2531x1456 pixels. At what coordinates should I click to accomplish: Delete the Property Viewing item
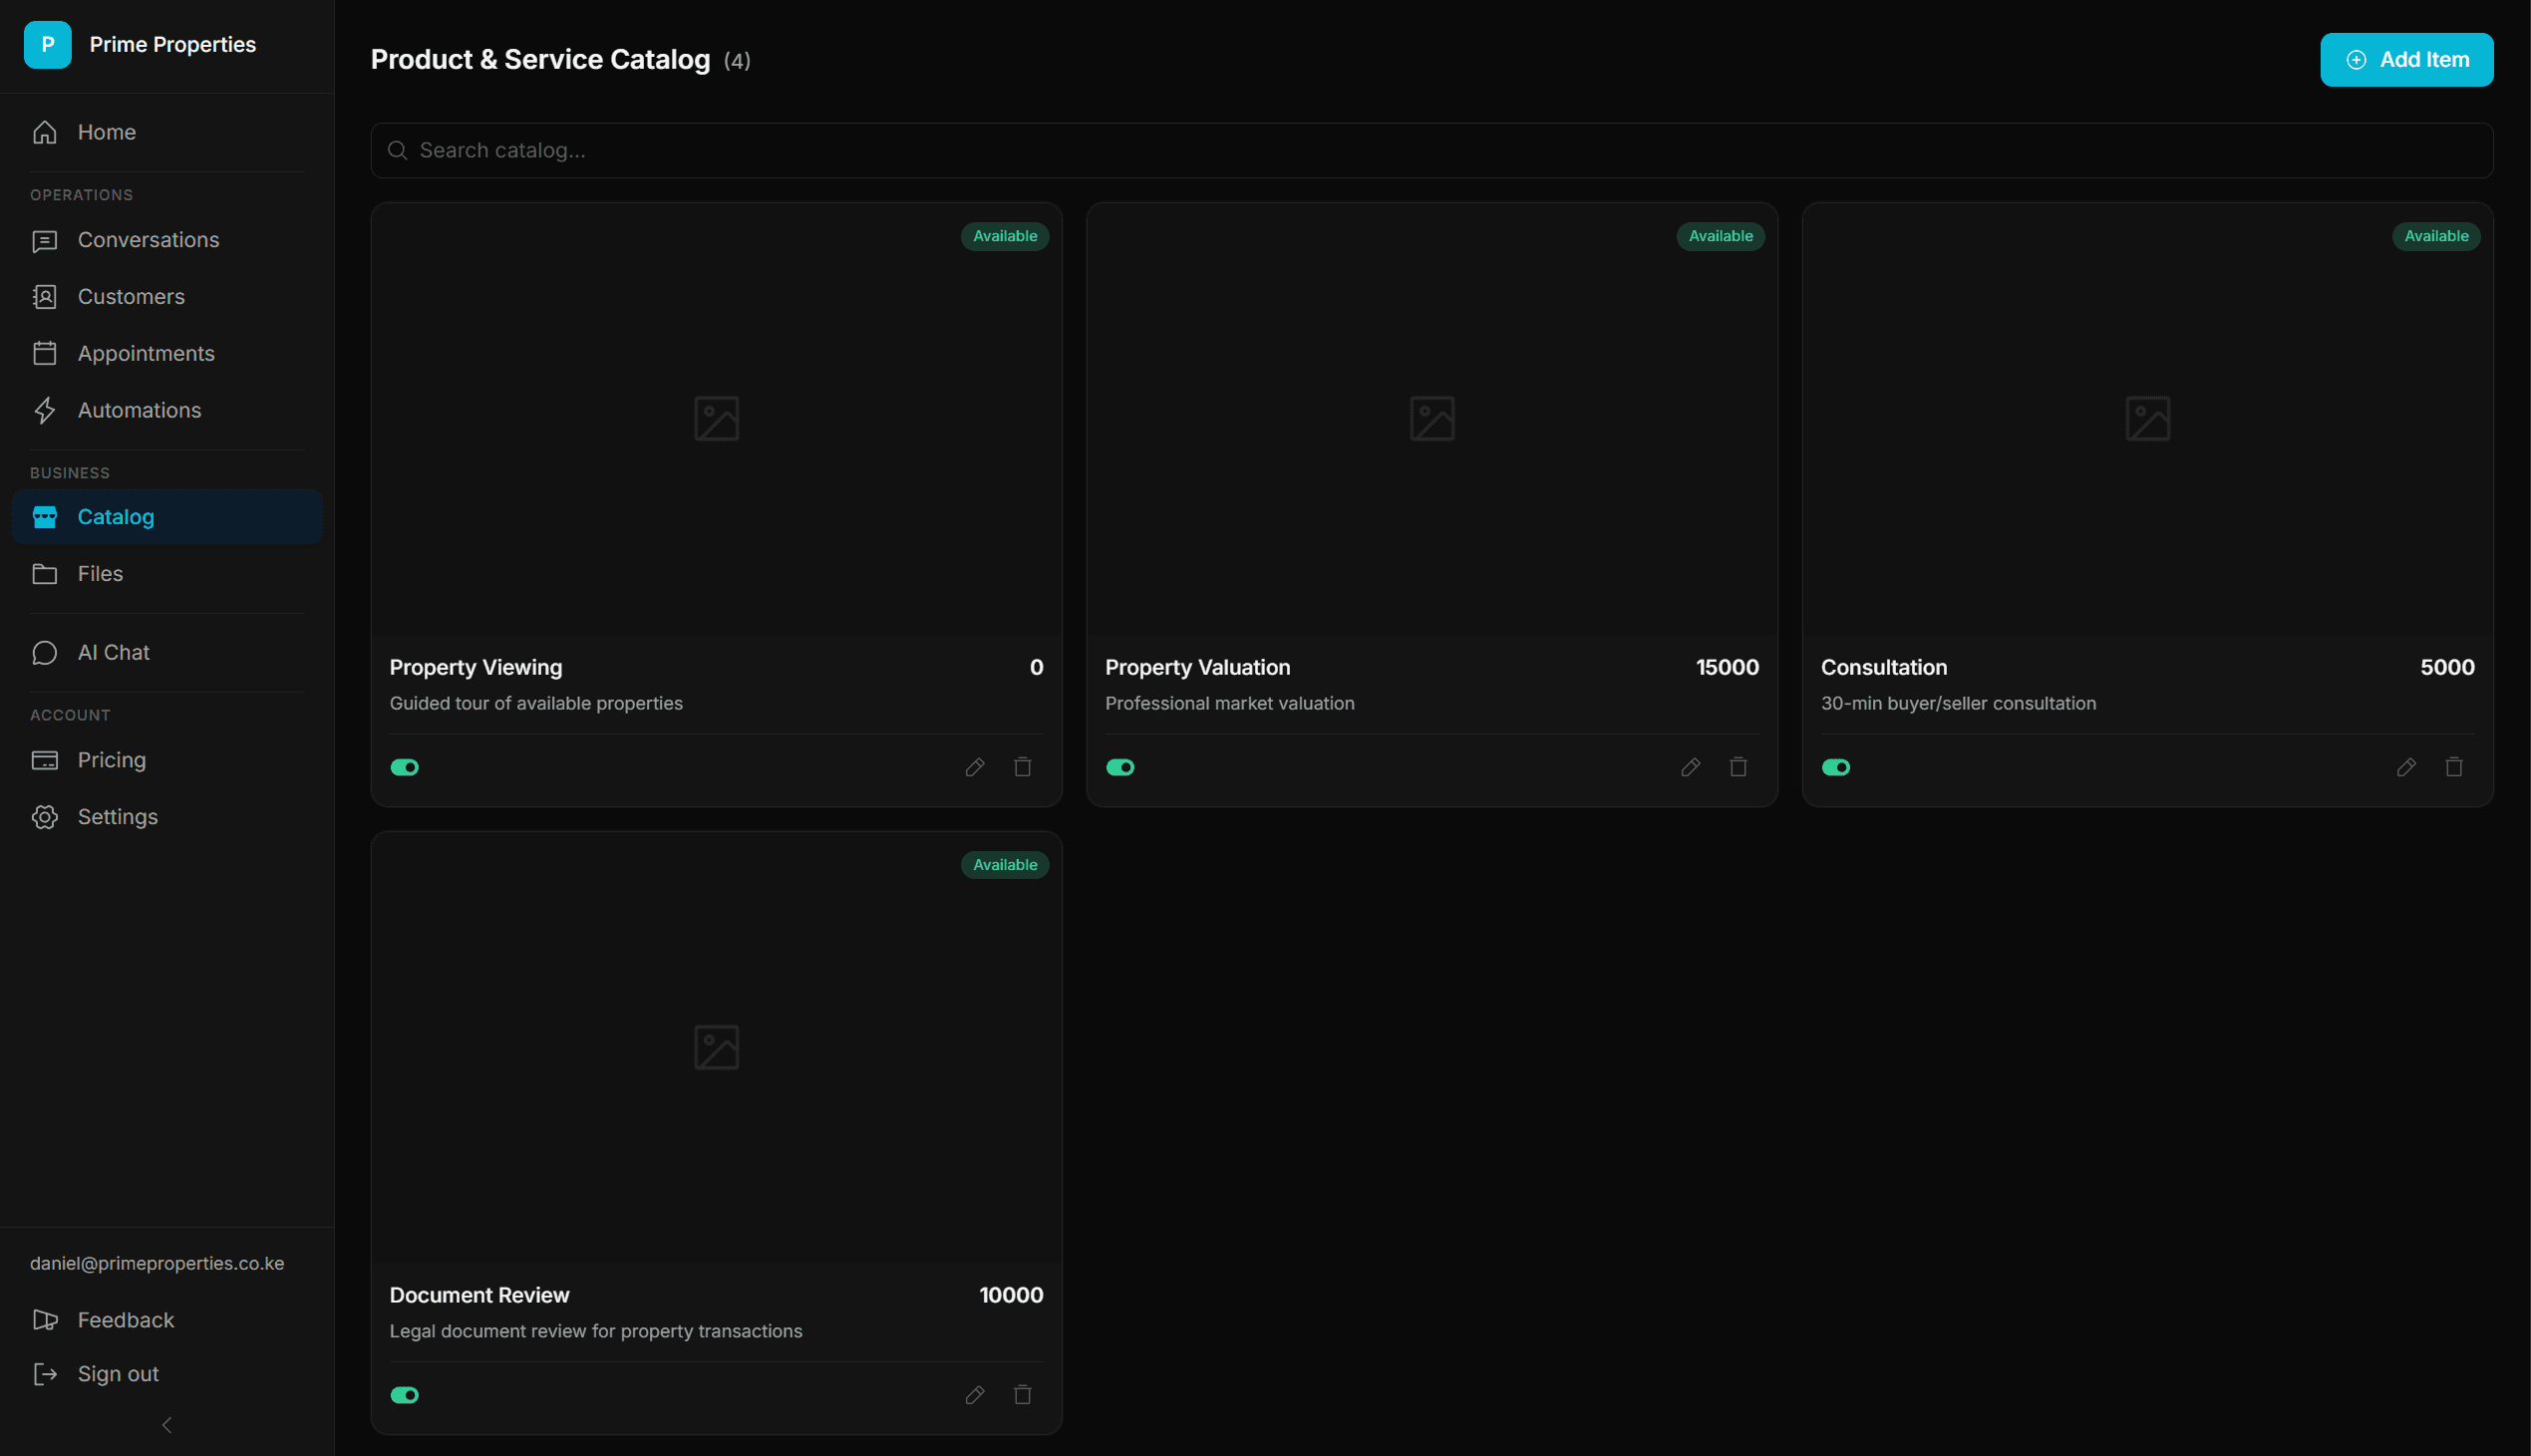(x=1022, y=767)
